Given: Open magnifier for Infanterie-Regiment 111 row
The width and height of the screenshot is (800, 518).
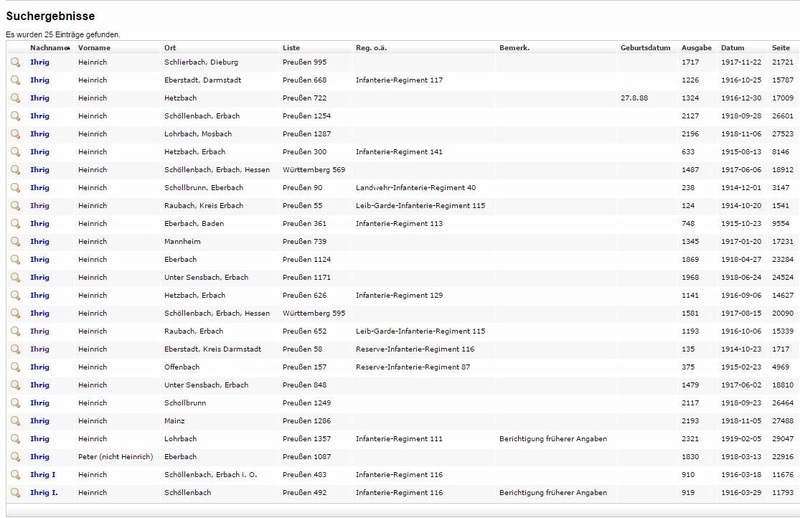Looking at the screenshot, I should click(15, 439).
